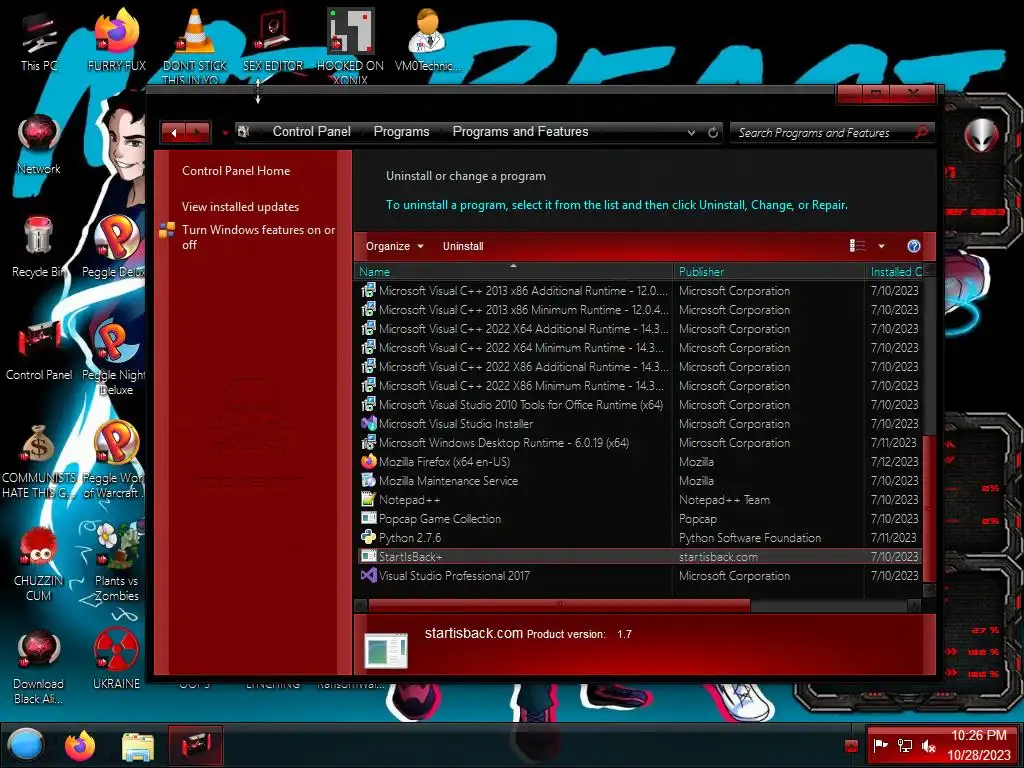
Task: Open the Control Panel Home link
Action: (x=236, y=170)
